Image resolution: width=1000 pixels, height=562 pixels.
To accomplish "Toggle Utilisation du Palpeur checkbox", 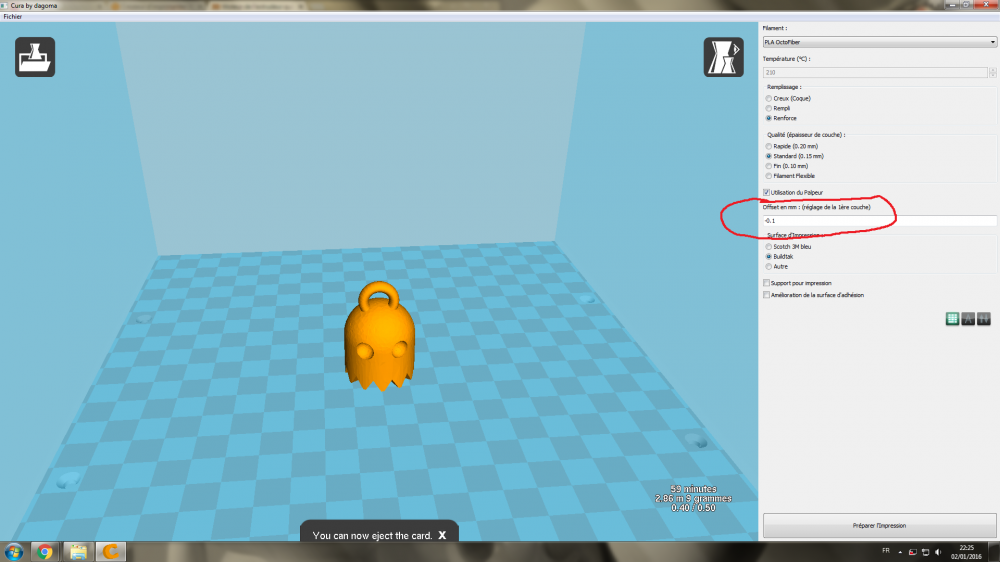I will [767, 193].
